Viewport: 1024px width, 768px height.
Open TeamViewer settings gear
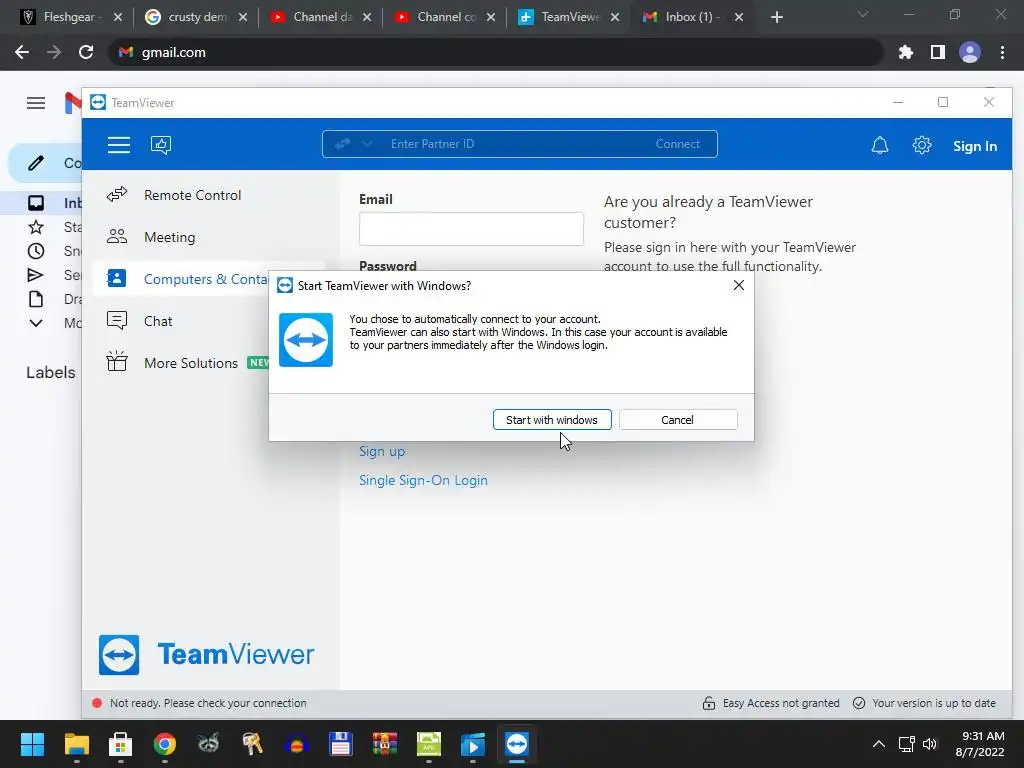coord(921,145)
